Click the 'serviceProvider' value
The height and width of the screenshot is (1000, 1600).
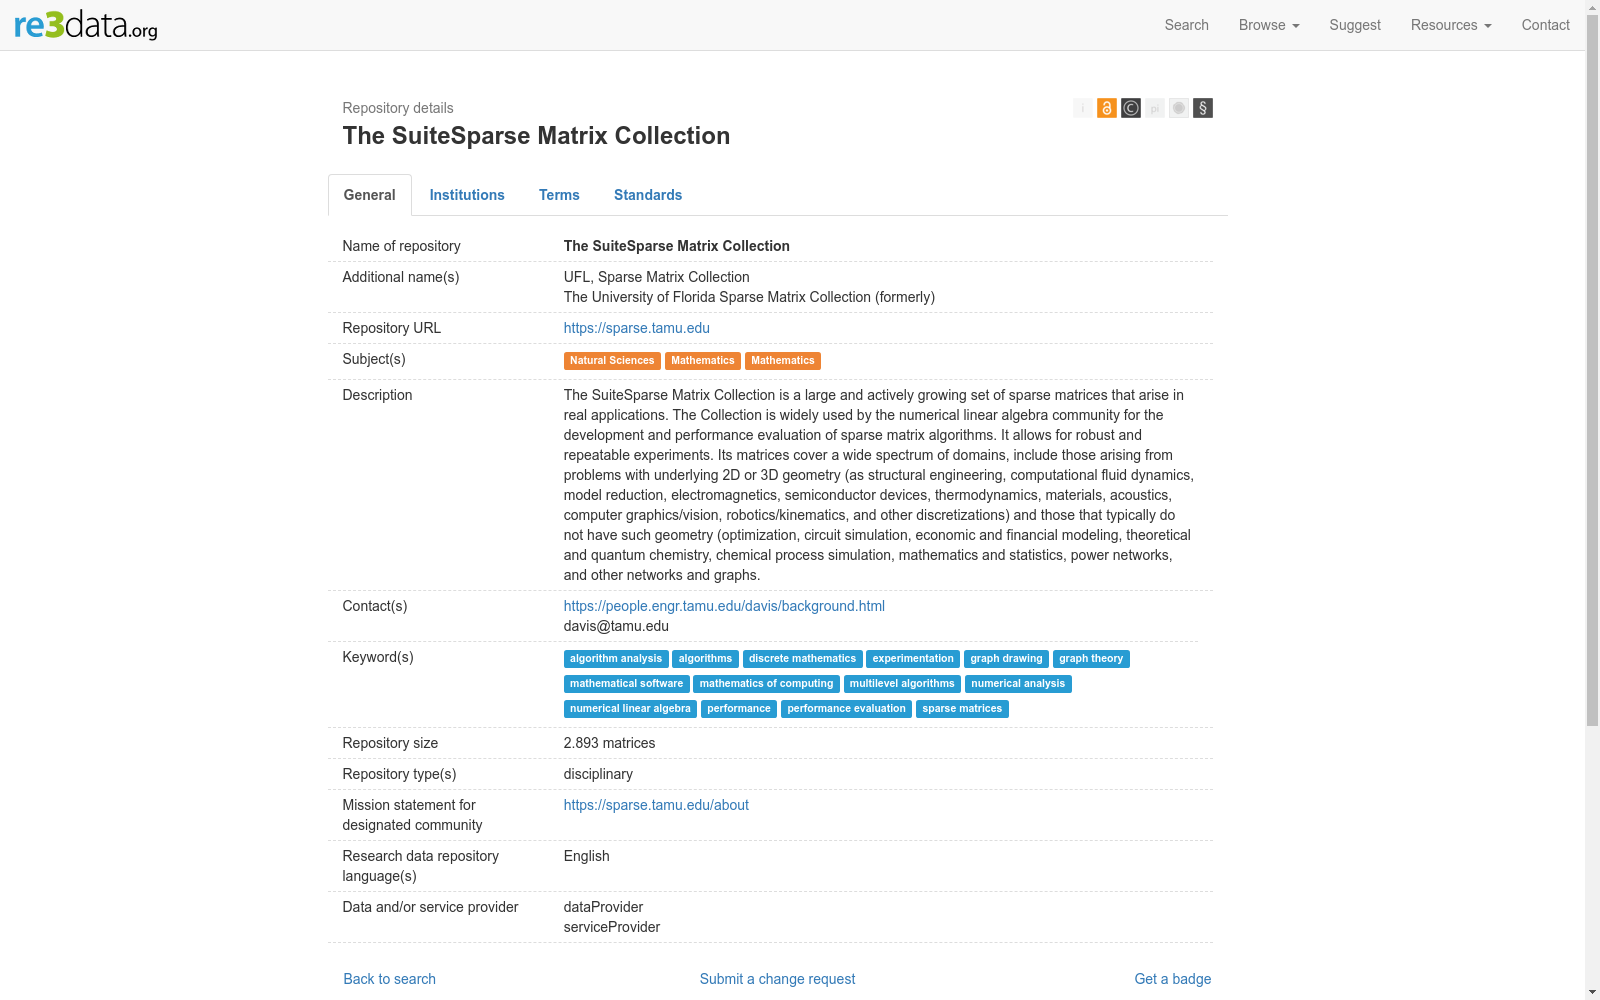[612, 927]
